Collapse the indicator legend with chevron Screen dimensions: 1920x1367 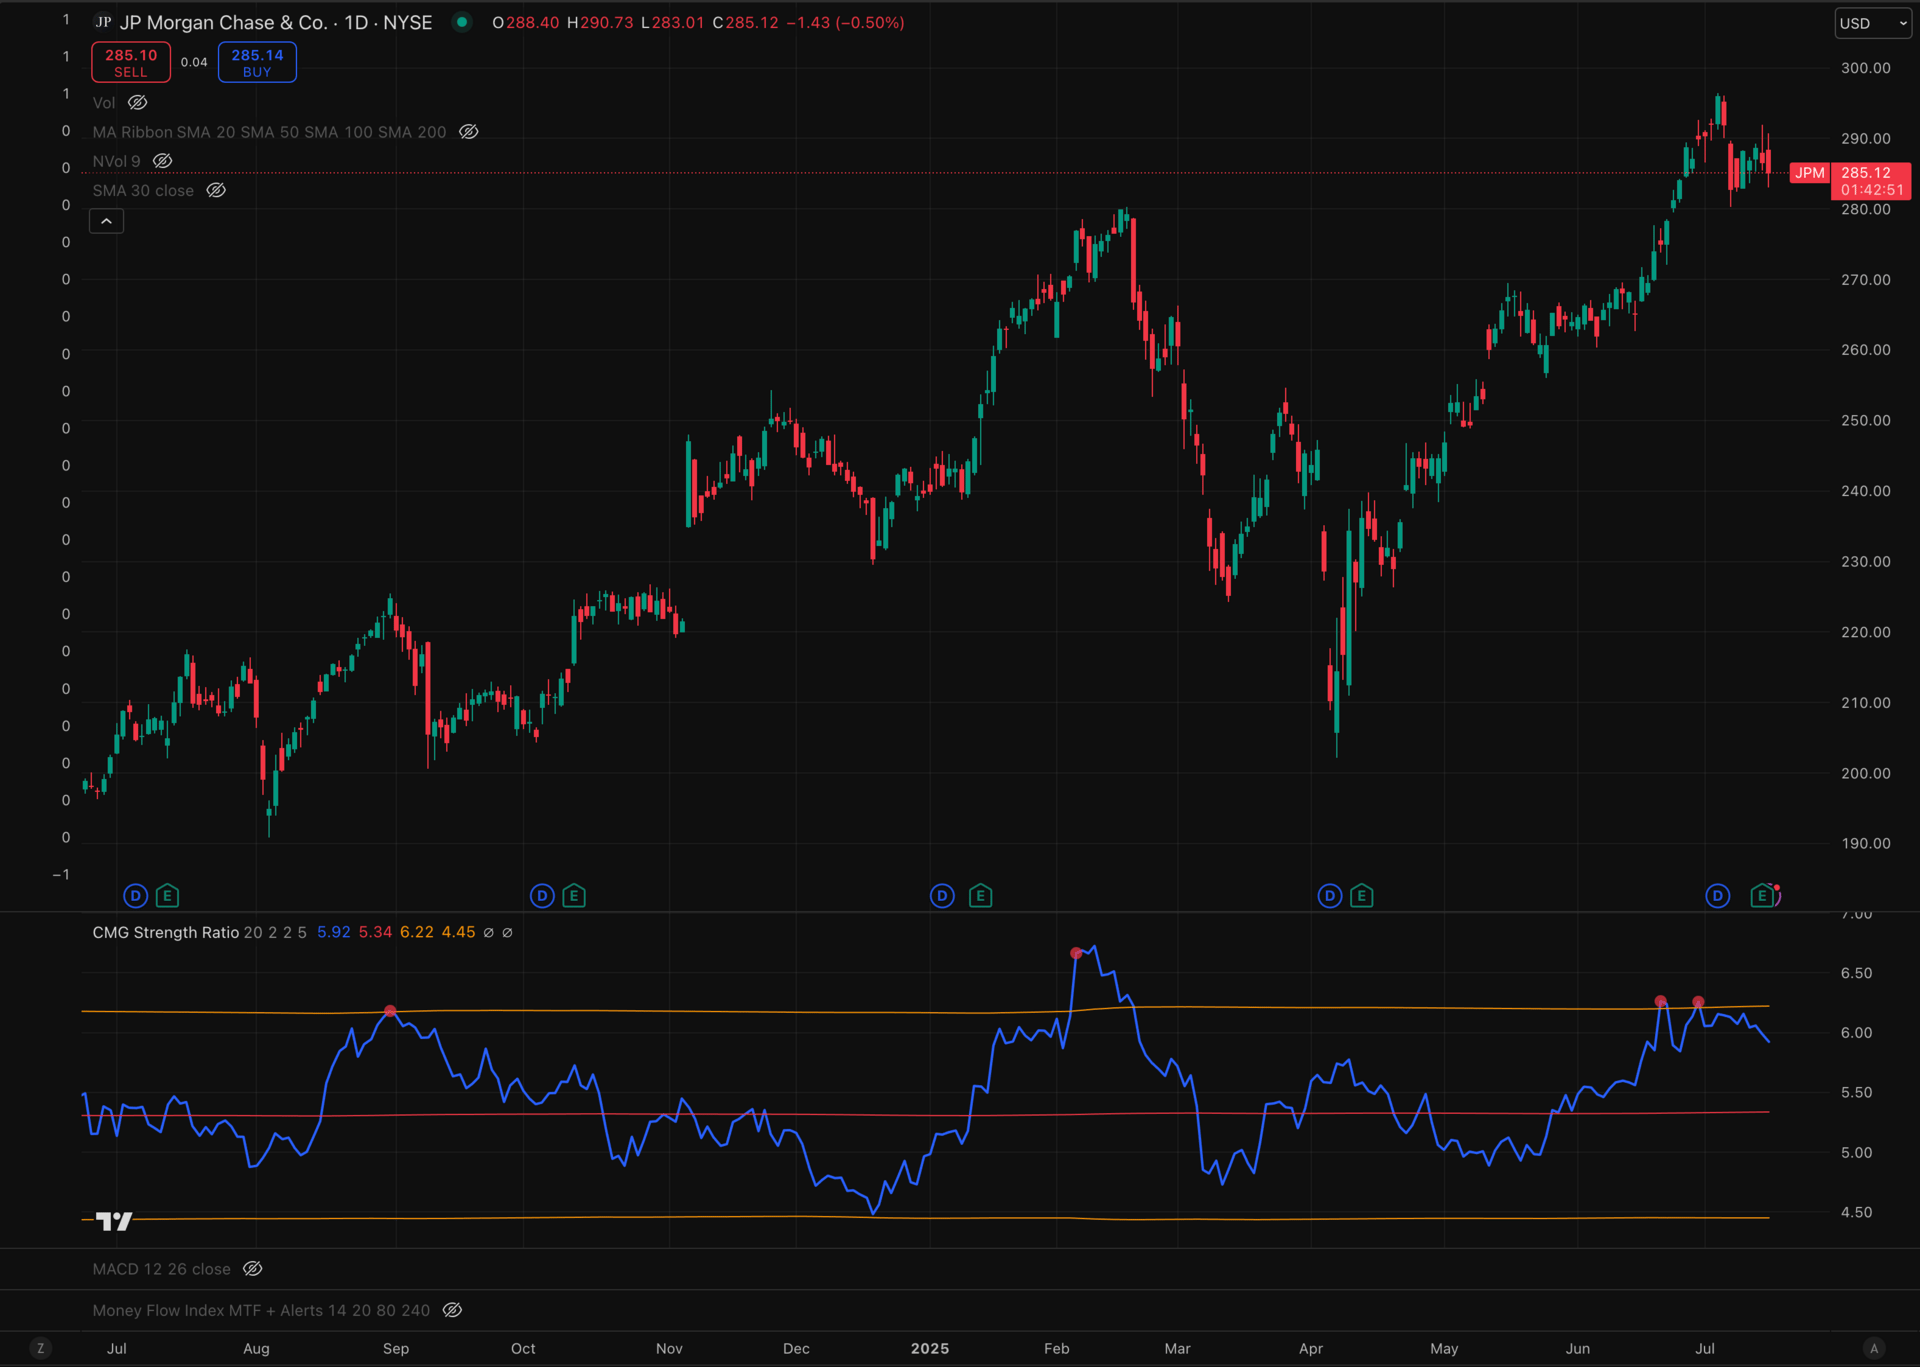106,221
